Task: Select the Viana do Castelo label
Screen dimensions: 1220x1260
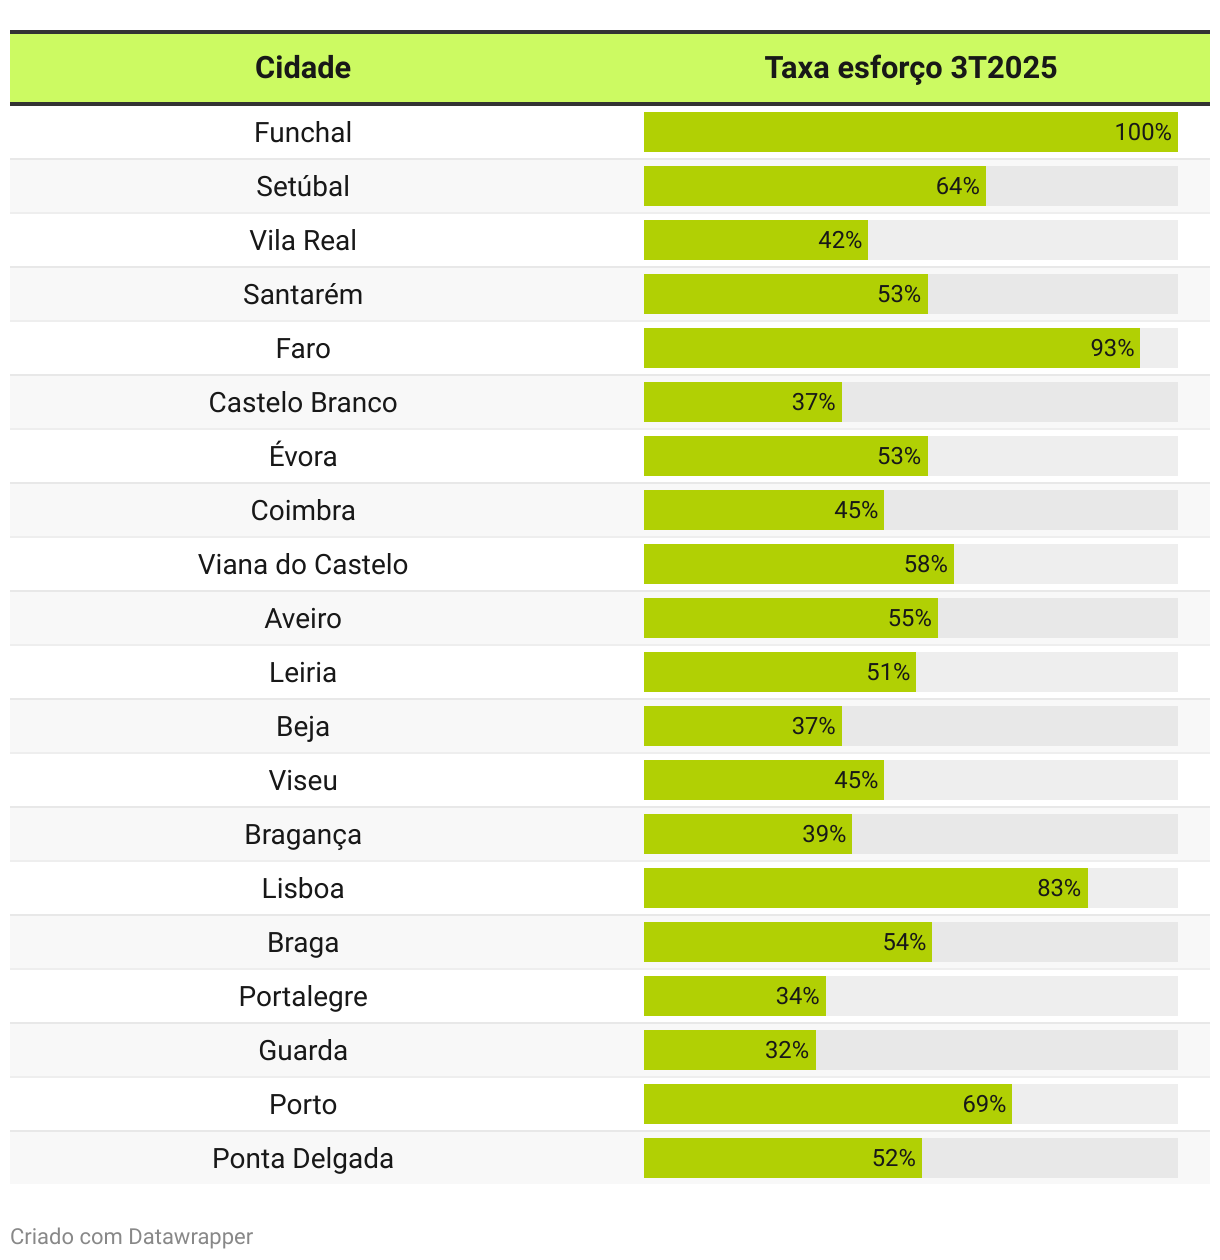Action: 303,564
